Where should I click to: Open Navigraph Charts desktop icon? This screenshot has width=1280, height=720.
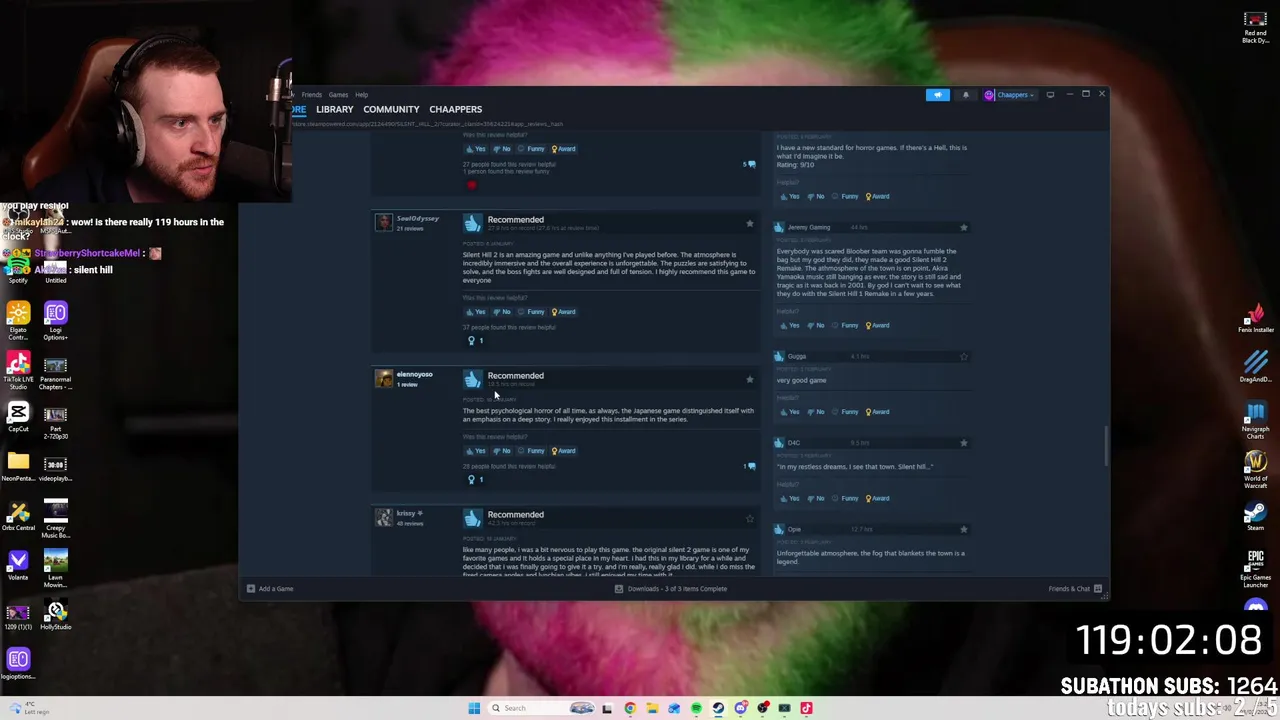[x=1255, y=420]
